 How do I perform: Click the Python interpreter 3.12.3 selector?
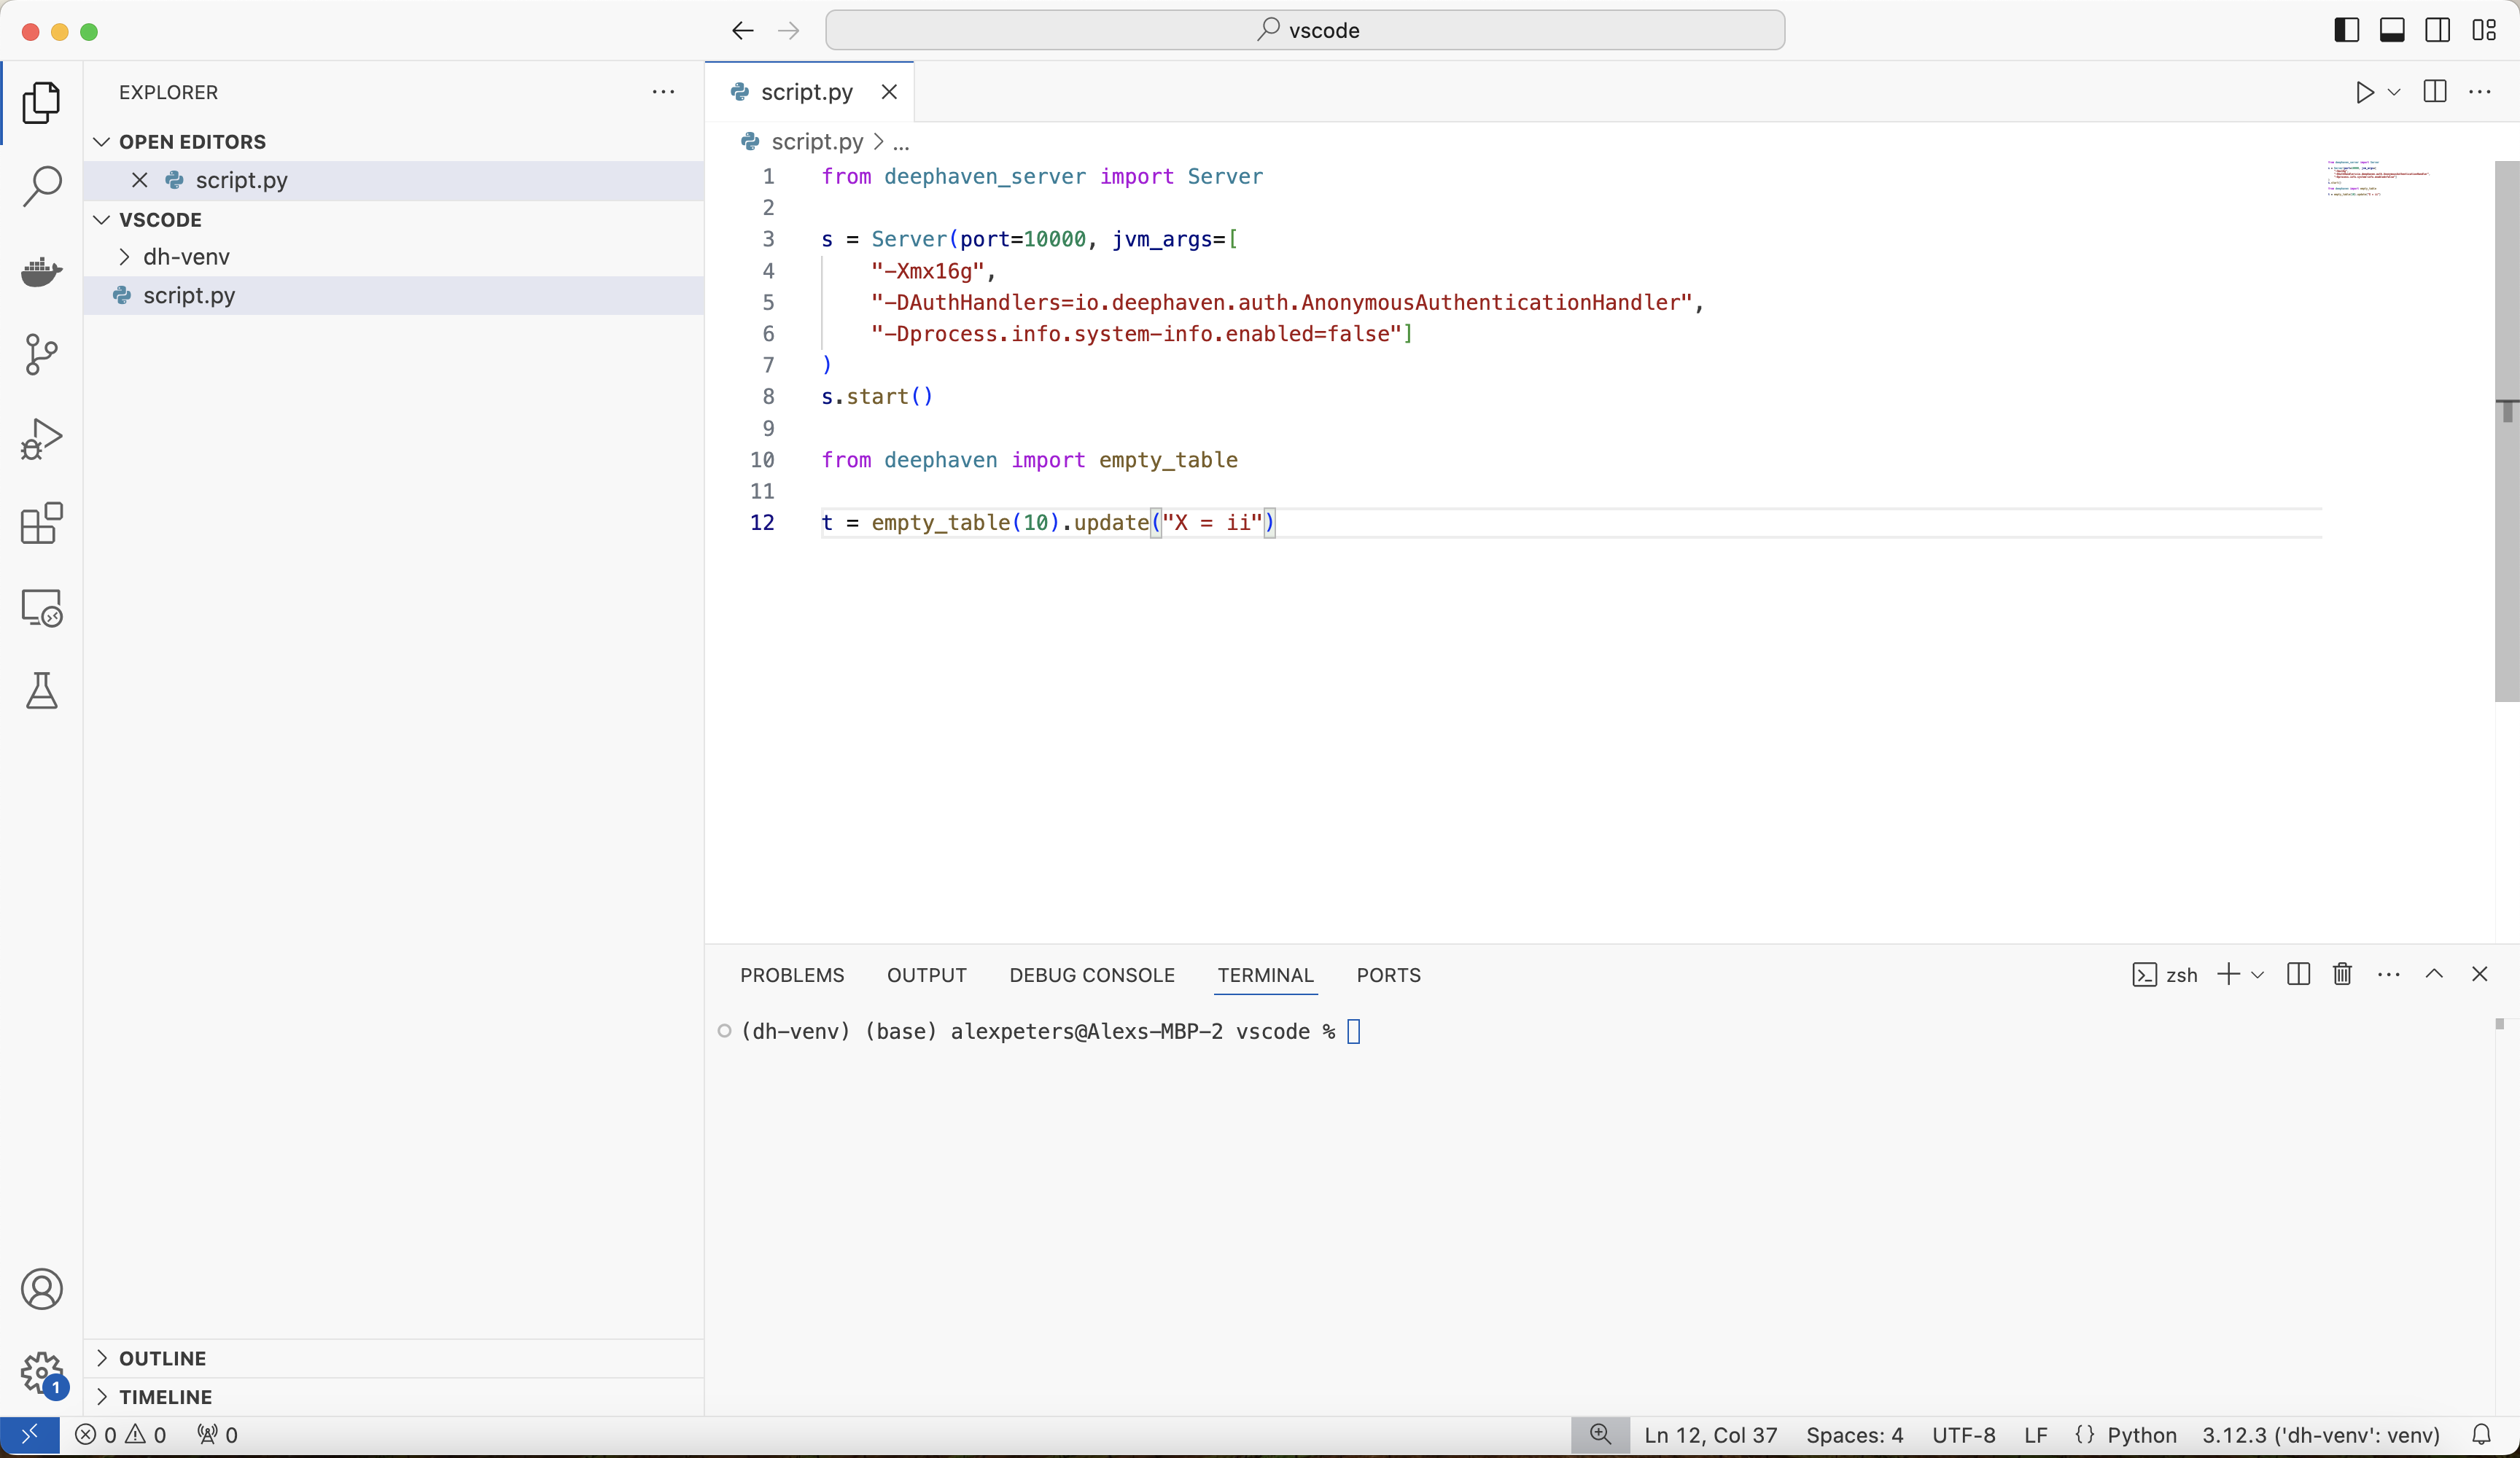click(x=2320, y=1435)
